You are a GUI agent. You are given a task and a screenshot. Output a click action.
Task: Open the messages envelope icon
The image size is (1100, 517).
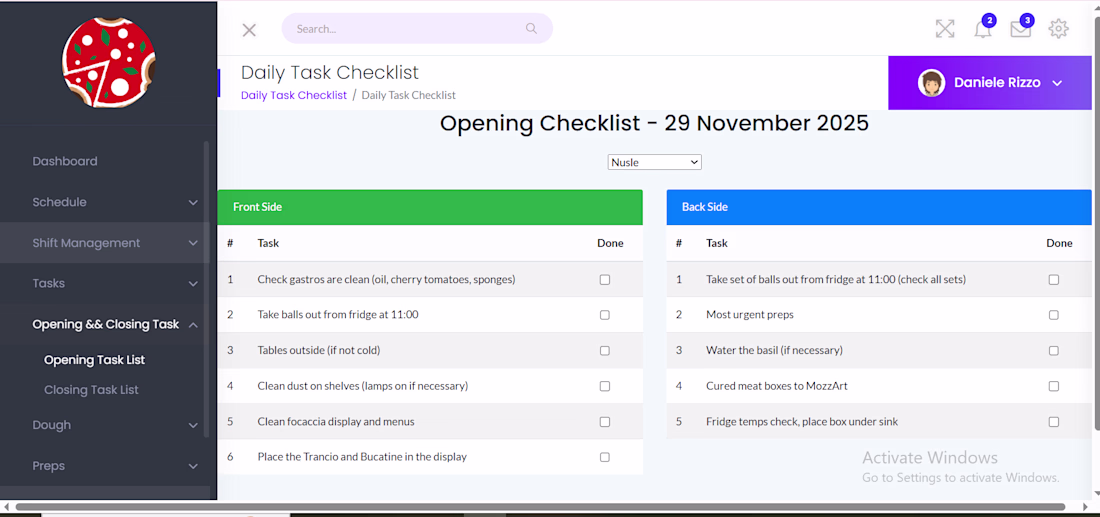(1020, 29)
